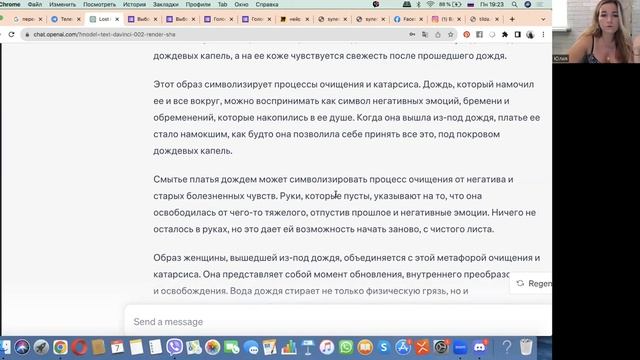Screen dimensions: 640x360
Task: Open the Файл menu
Action: [35, 4]
